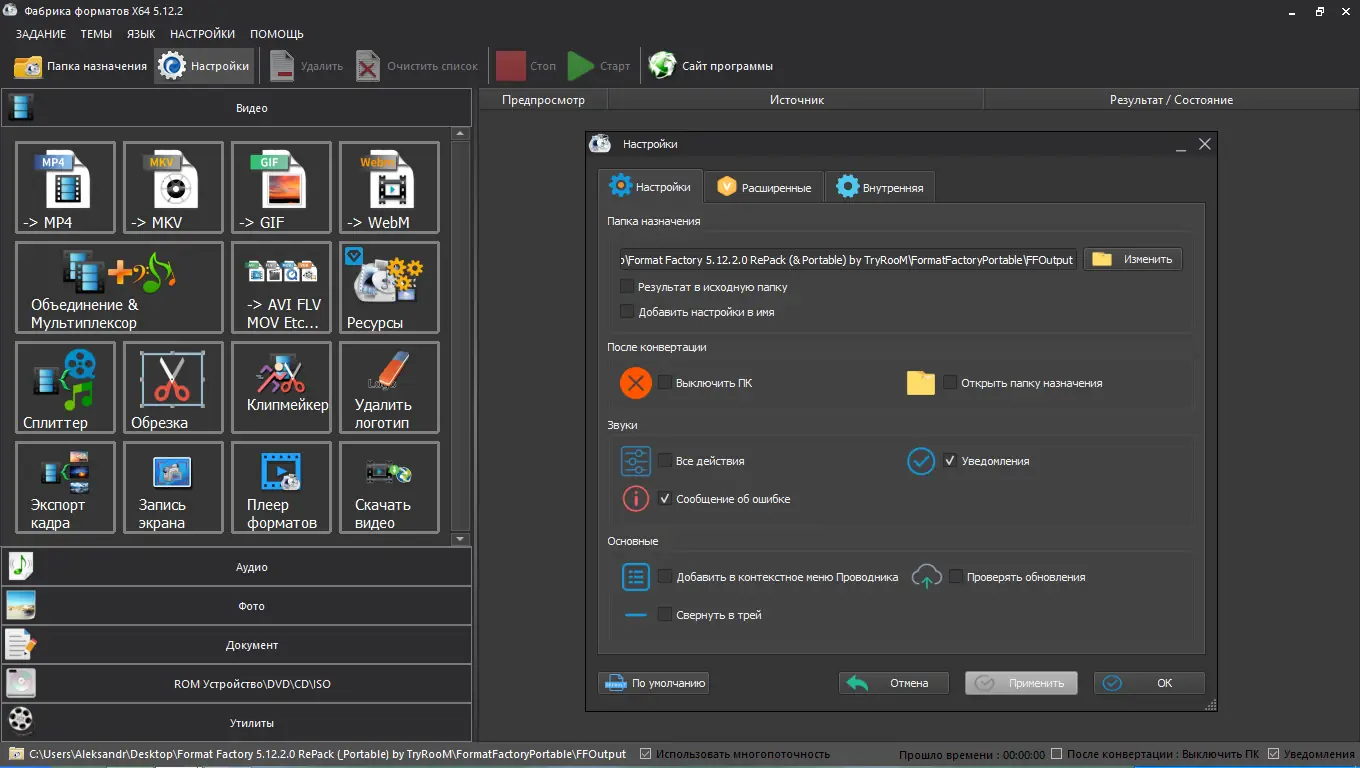1360x768 pixels.
Task: Expand the Аудио category panel
Action: pyautogui.click(x=236, y=567)
